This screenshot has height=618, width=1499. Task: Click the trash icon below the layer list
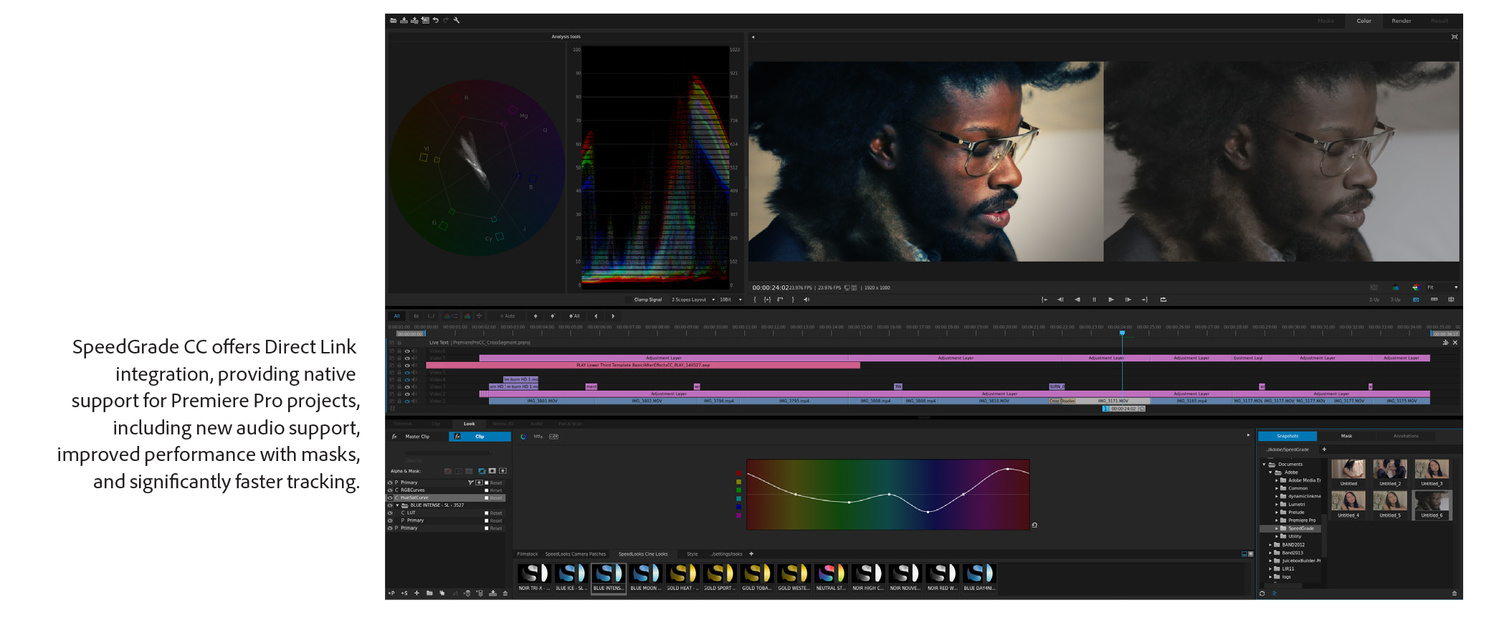click(505, 593)
